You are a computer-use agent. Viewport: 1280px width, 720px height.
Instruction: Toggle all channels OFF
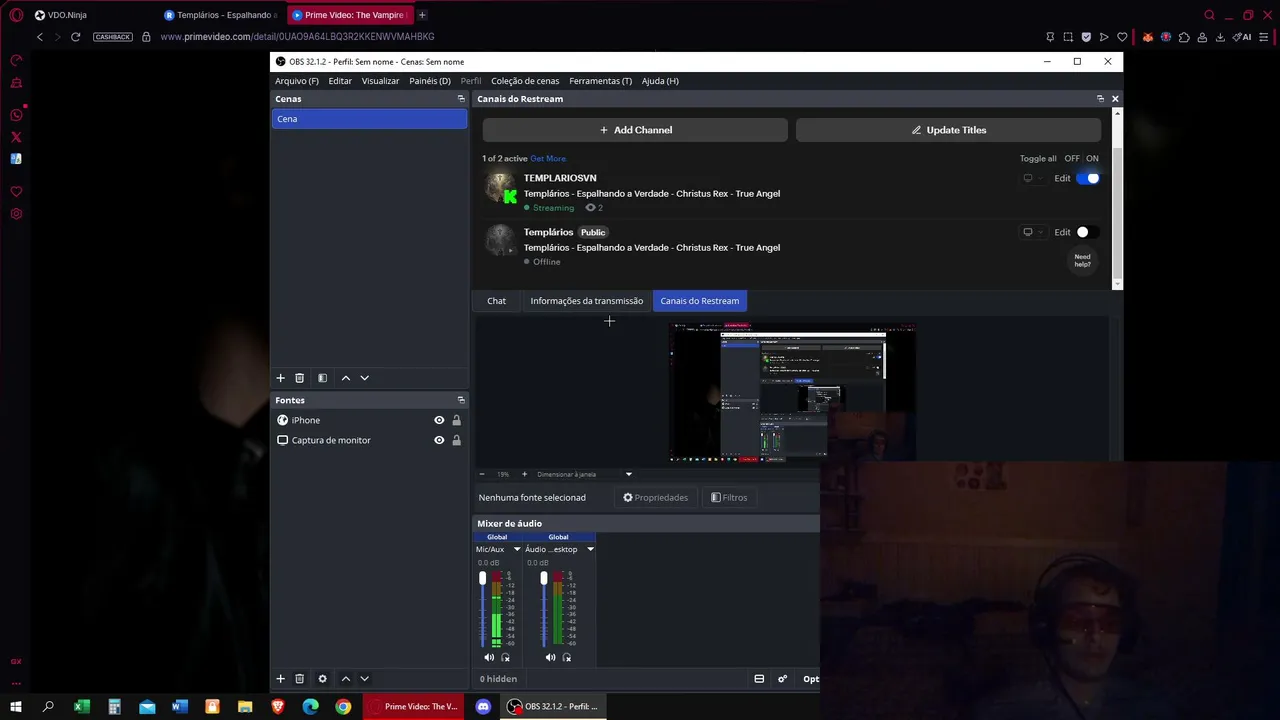[1072, 158]
